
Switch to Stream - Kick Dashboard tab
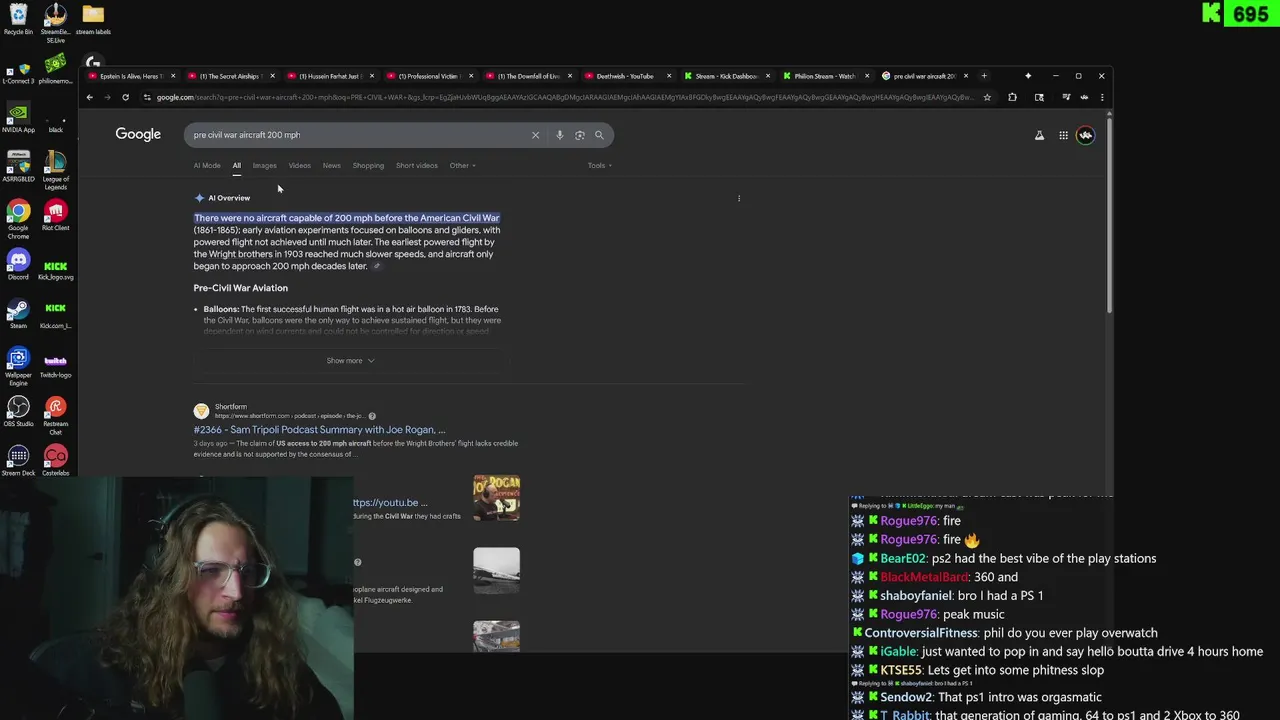[x=725, y=76]
